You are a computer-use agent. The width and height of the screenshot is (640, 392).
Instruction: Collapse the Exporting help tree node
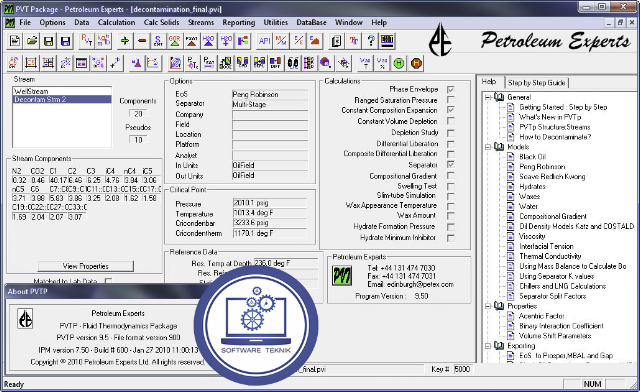[488, 346]
